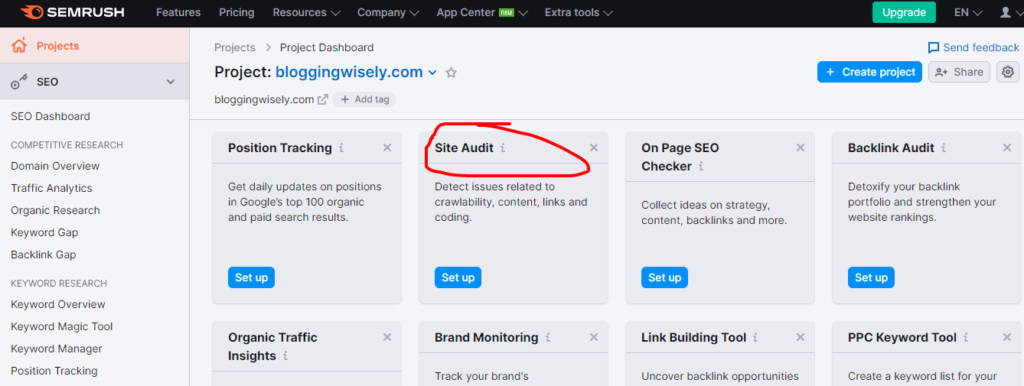
Task: Click info icon beside Position Tracking
Action: [341, 148]
